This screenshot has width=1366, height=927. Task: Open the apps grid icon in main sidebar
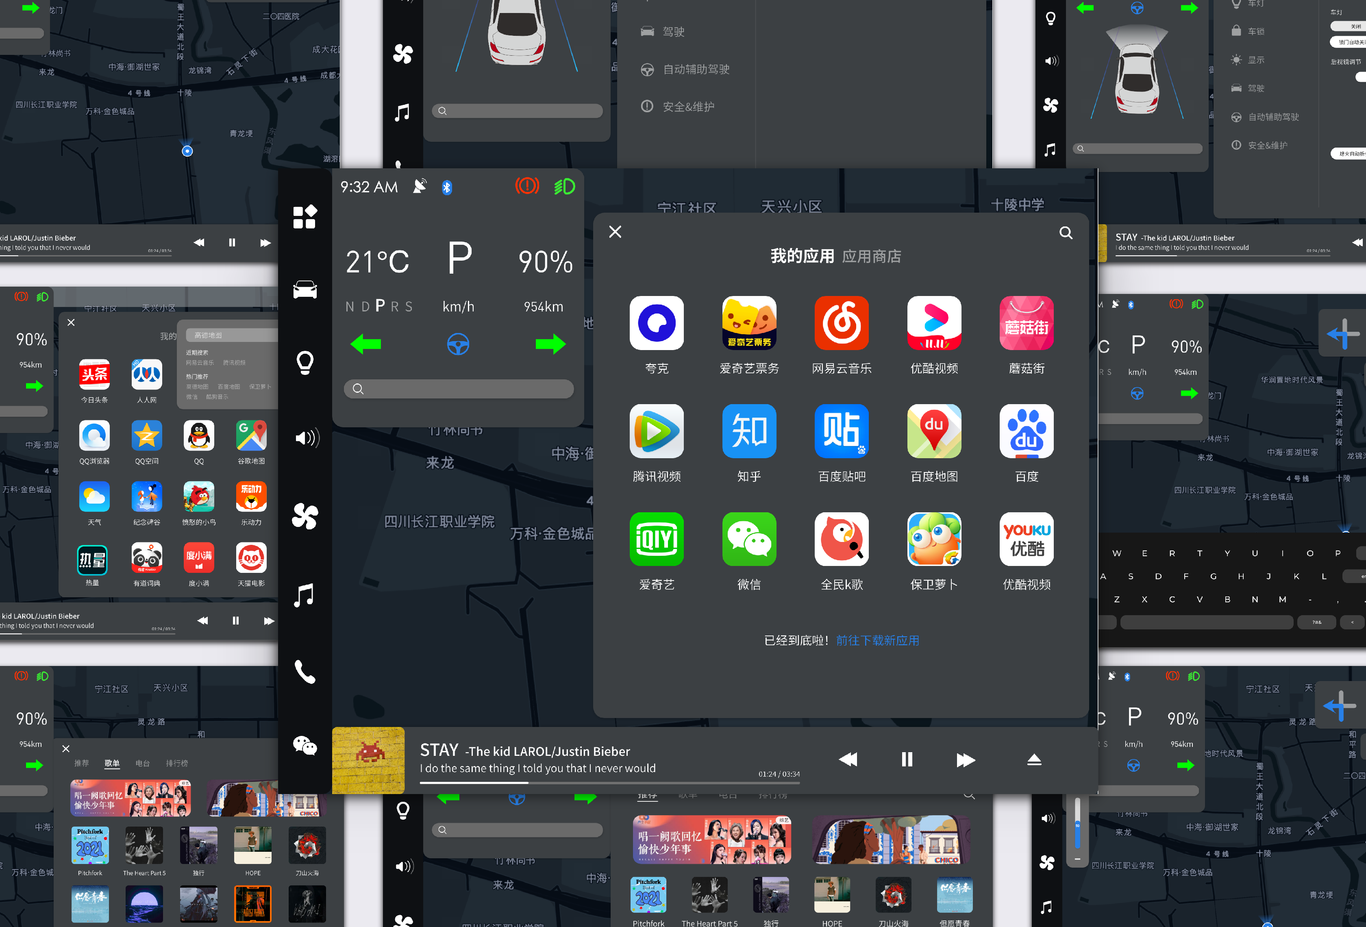click(305, 217)
